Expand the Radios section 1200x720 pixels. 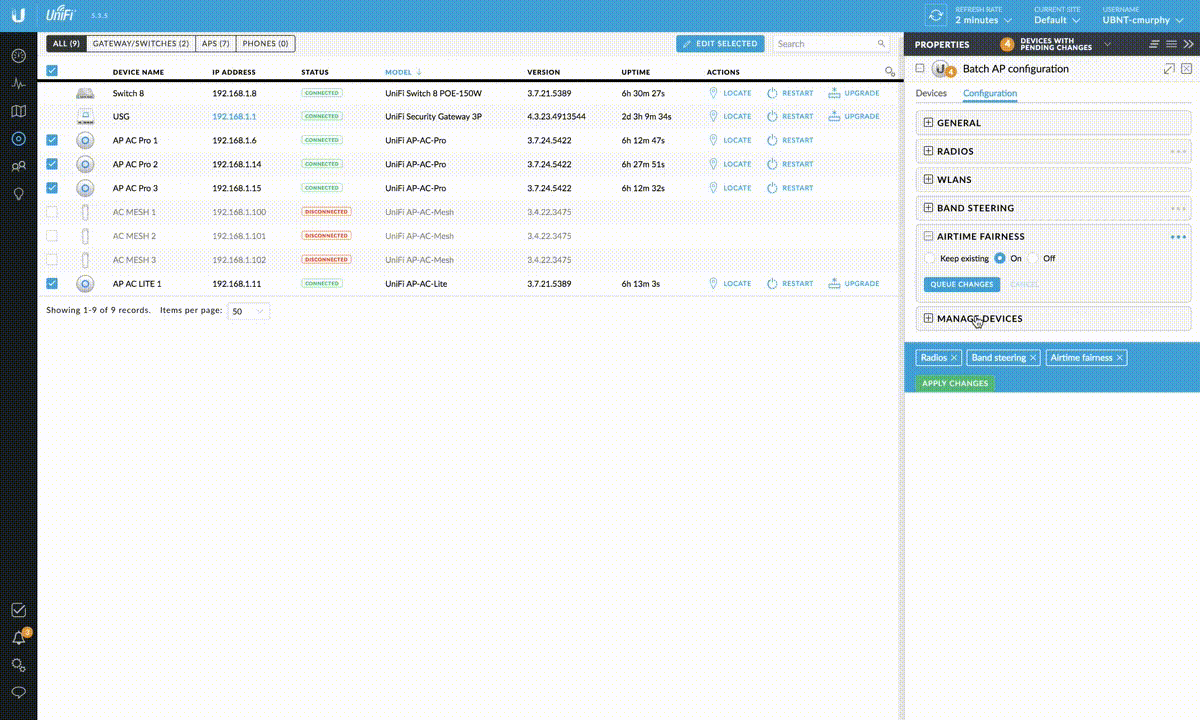tap(928, 151)
